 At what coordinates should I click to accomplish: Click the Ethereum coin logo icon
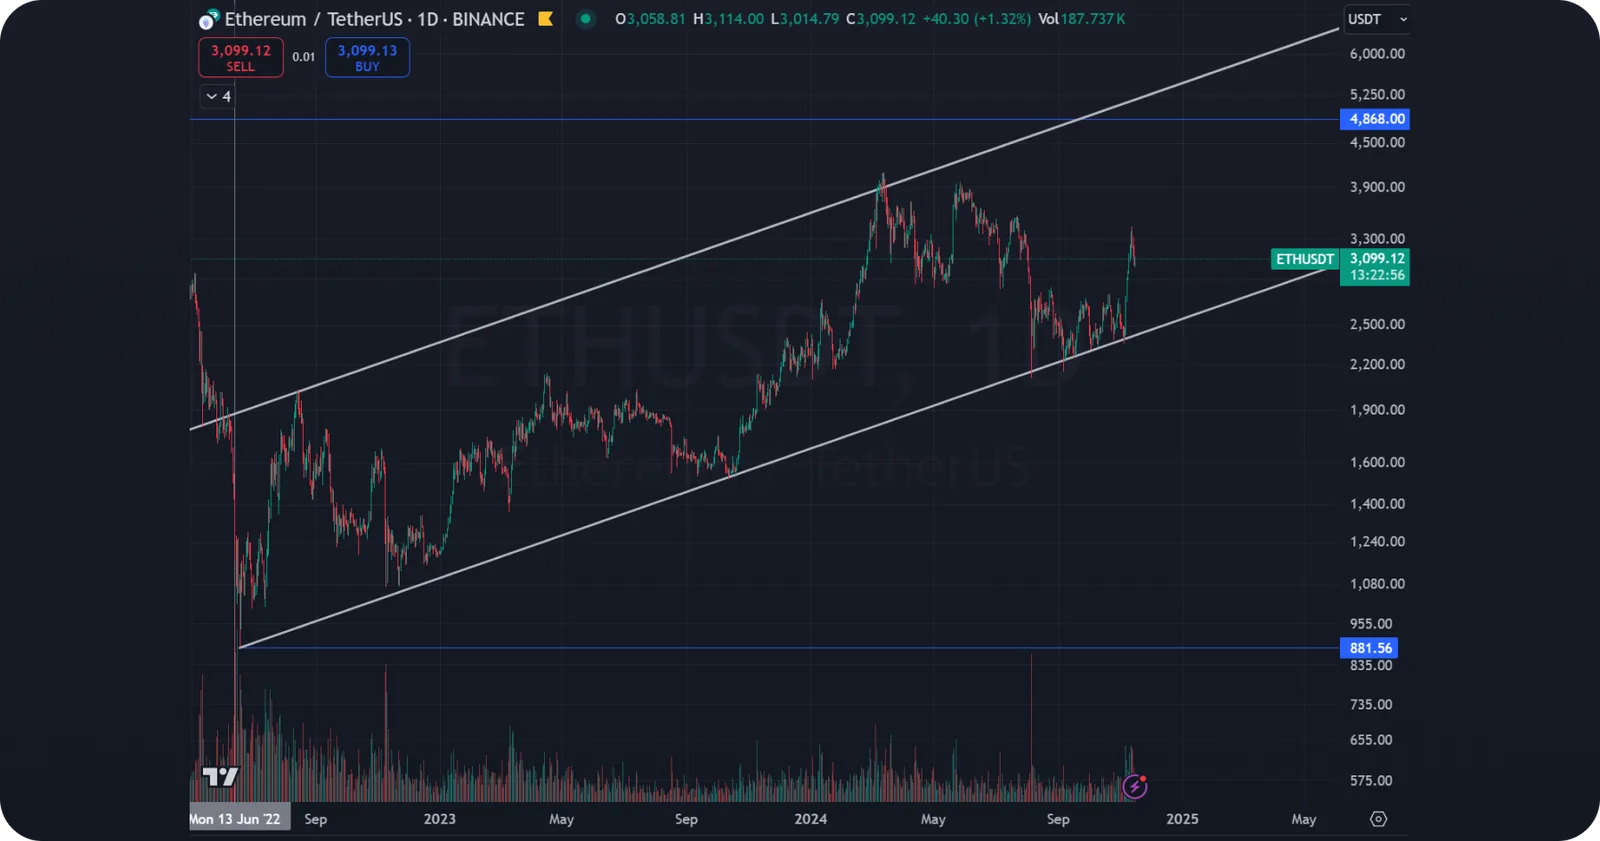pos(208,19)
